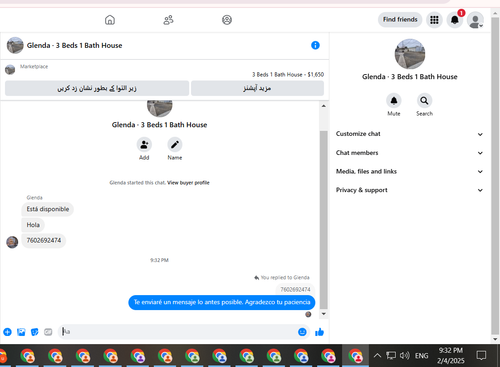Click the Add people icon in chat
Viewport: 500px width, 367px height.
[144, 144]
